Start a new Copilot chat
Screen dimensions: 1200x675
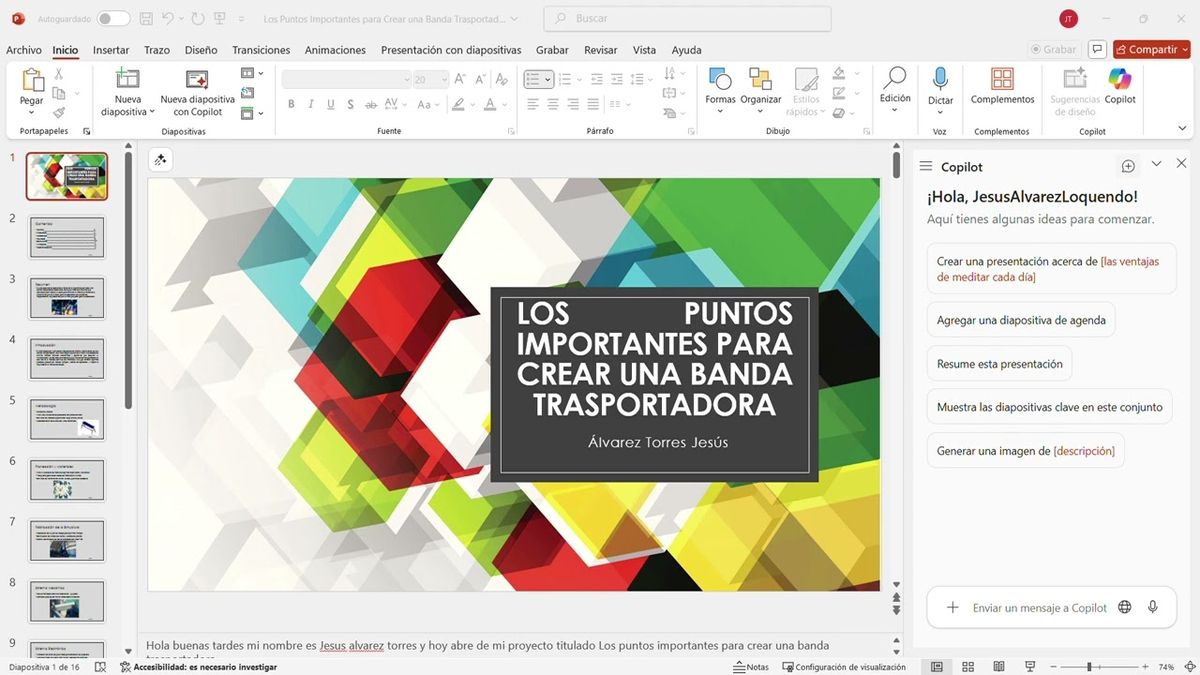1128,166
